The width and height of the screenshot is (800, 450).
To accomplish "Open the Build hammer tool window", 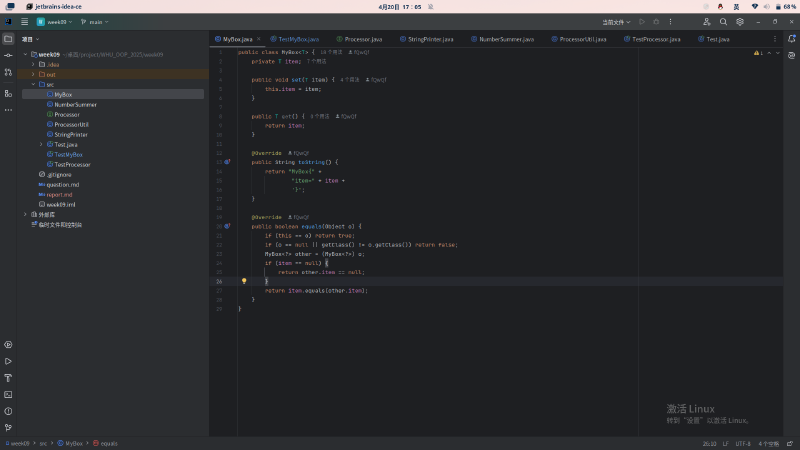I will 8,378.
